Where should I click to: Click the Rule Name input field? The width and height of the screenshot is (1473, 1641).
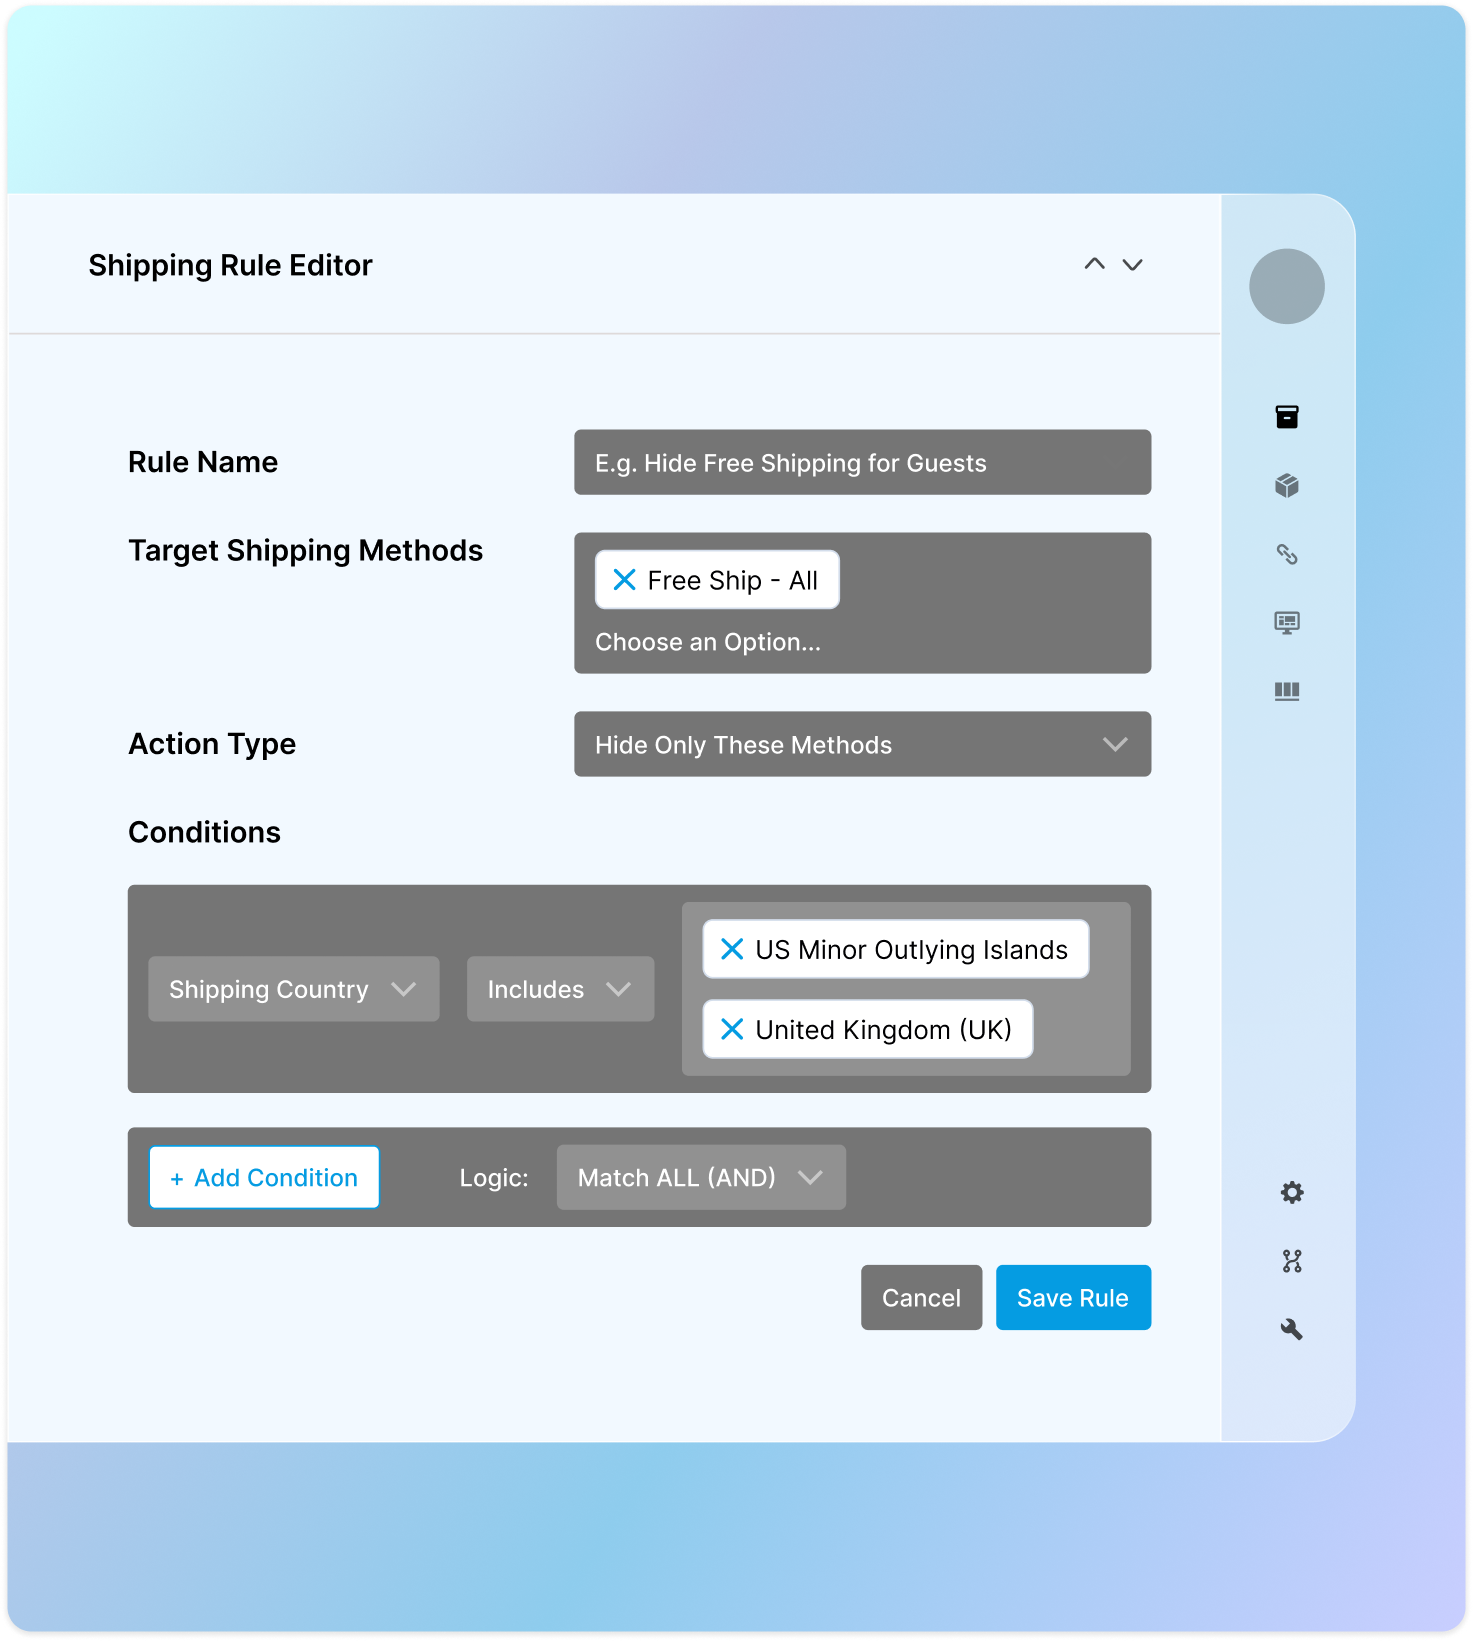point(862,462)
